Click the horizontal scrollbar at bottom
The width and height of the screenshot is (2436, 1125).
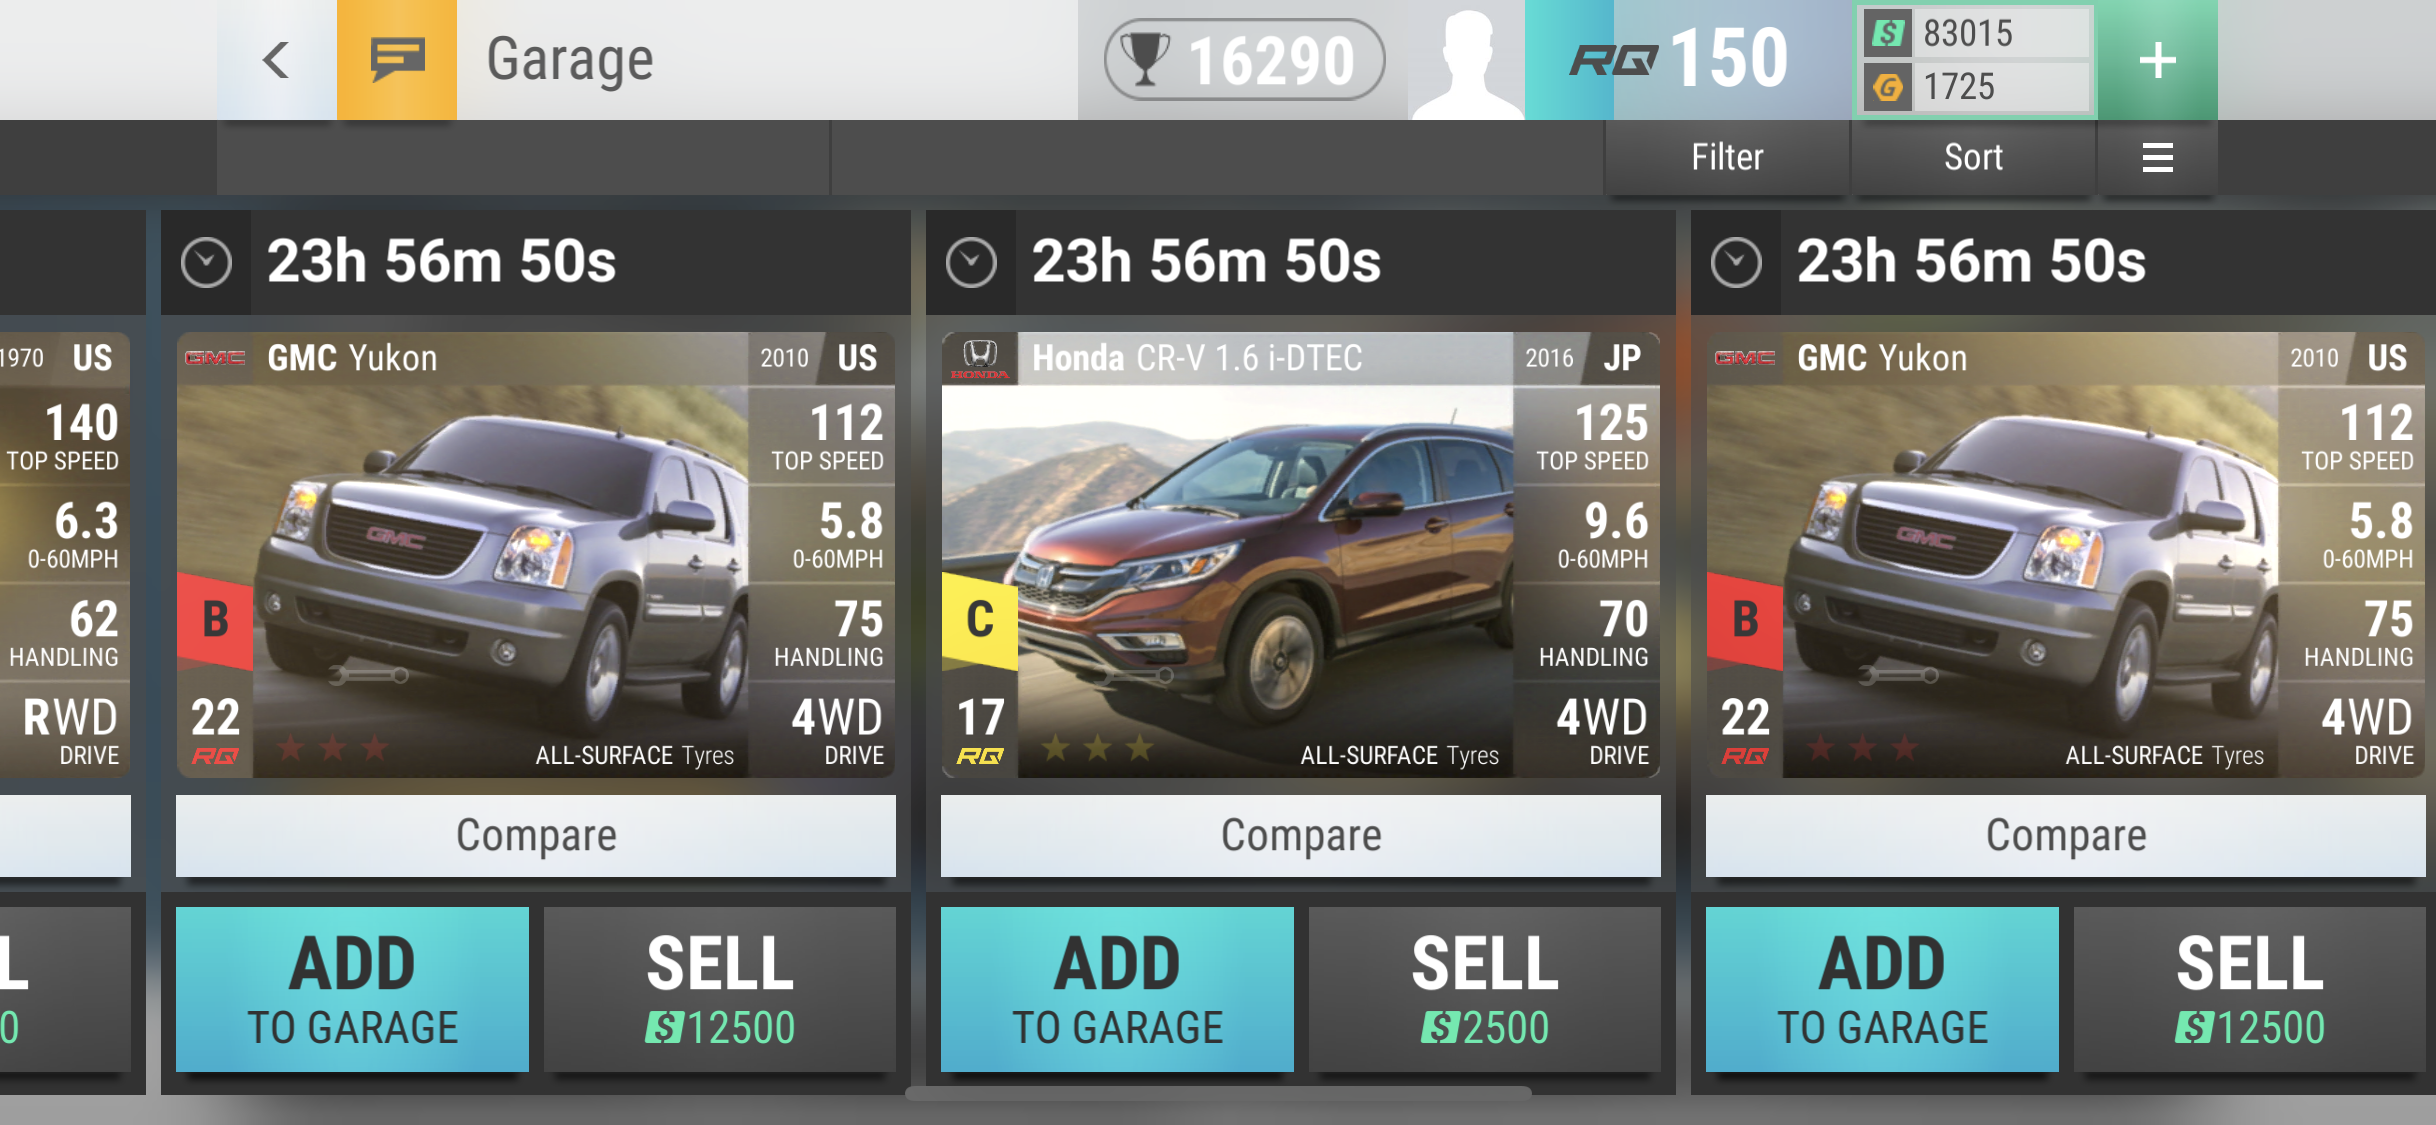(x=1218, y=1093)
